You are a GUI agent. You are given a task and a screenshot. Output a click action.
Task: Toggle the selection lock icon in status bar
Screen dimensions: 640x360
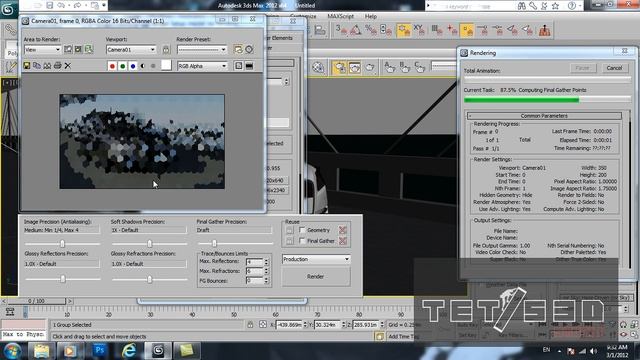click(x=250, y=324)
